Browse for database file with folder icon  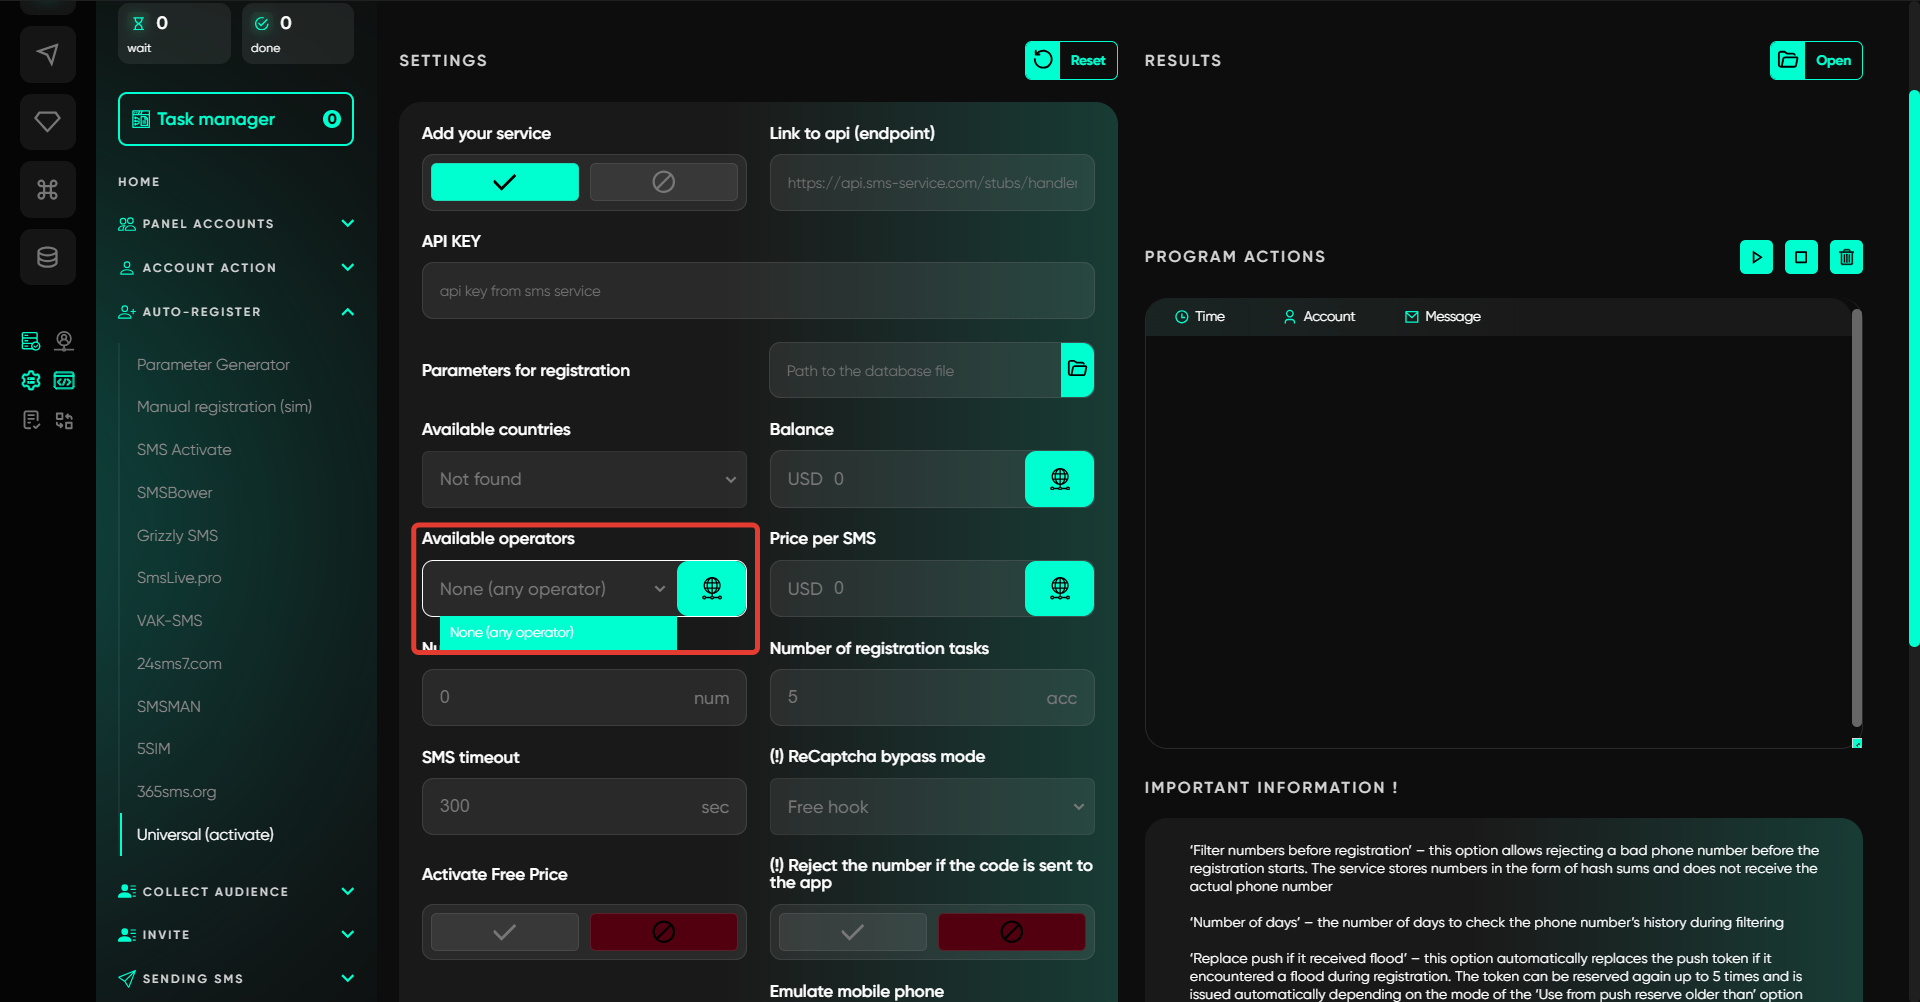(1077, 370)
